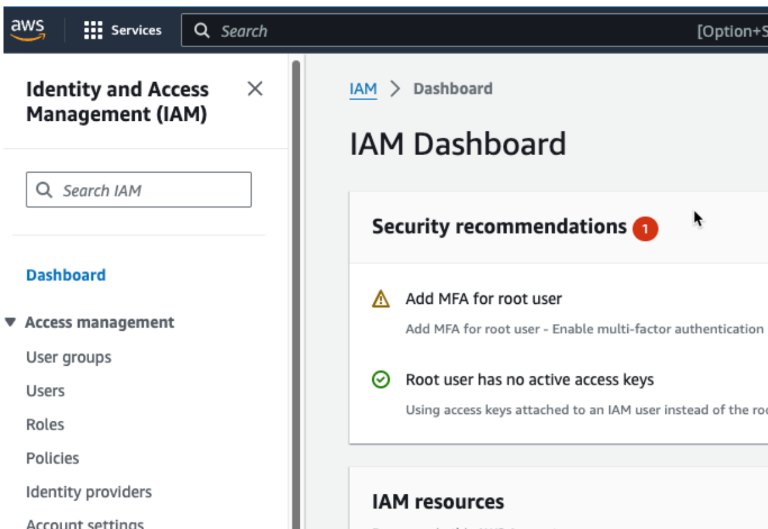Open Account settings in sidebar
Screen dimensions: 768x529
85,523
